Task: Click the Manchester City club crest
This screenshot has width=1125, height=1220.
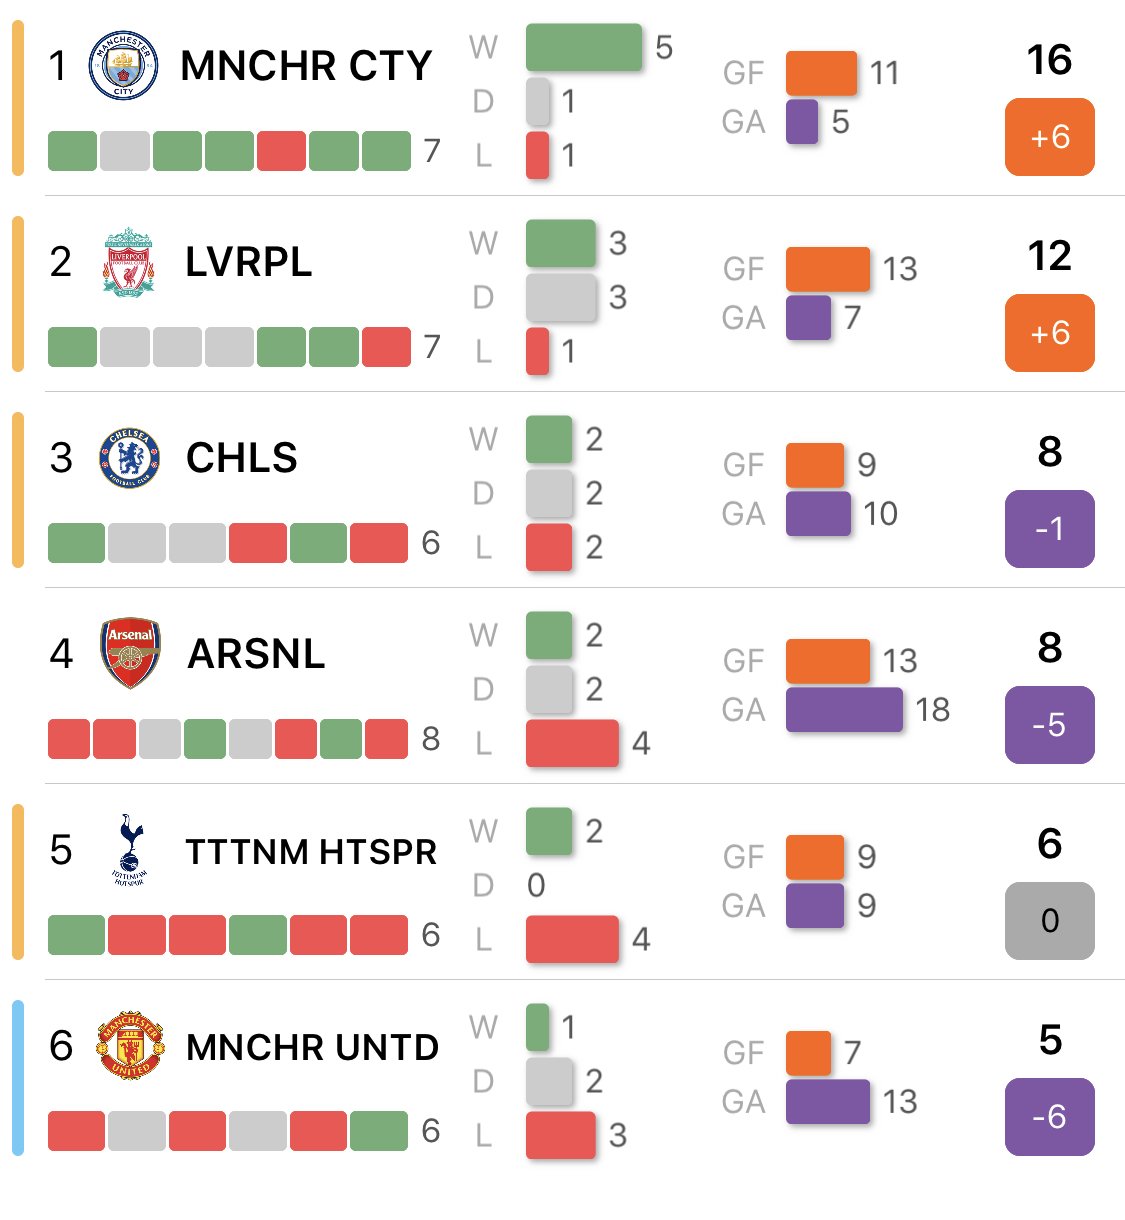Action: 123,66
